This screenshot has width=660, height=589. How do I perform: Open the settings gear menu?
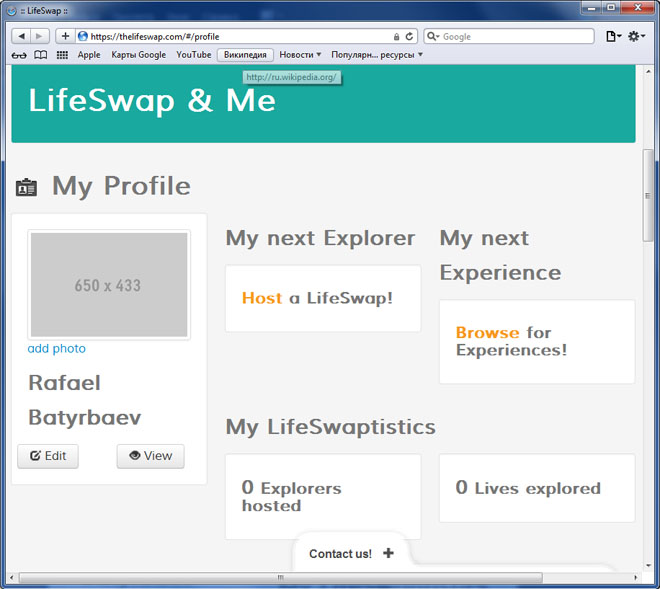click(637, 36)
